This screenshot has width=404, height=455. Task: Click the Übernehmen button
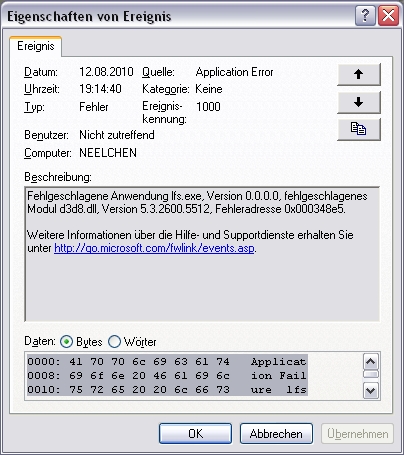[x=357, y=434]
